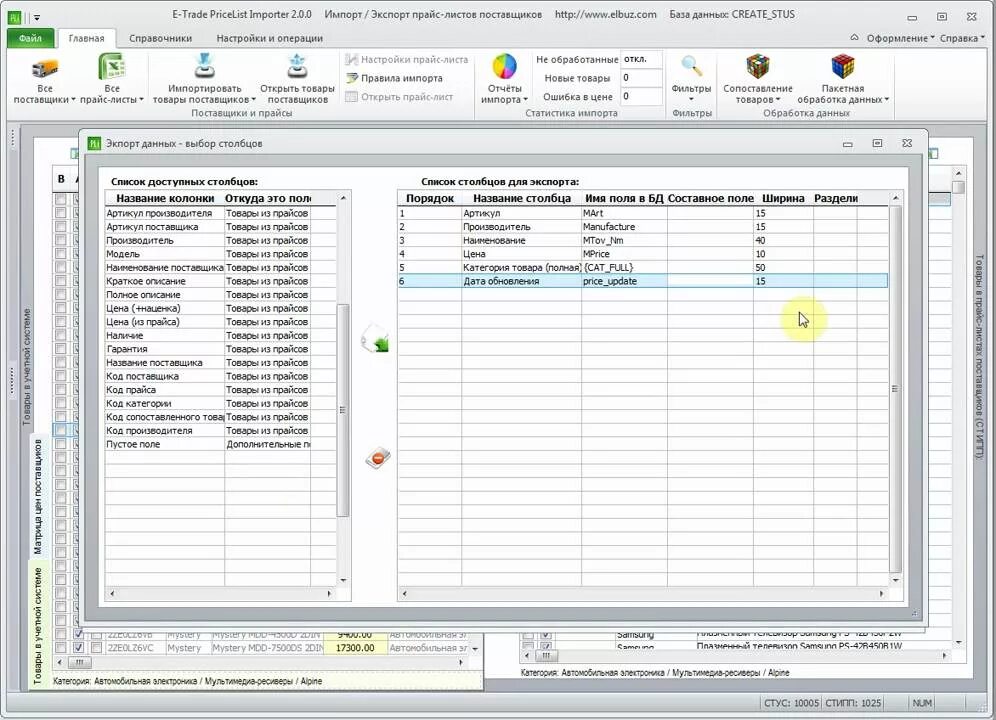
Task: Expand Сопоставление товаров dropdown
Action: 778,100
